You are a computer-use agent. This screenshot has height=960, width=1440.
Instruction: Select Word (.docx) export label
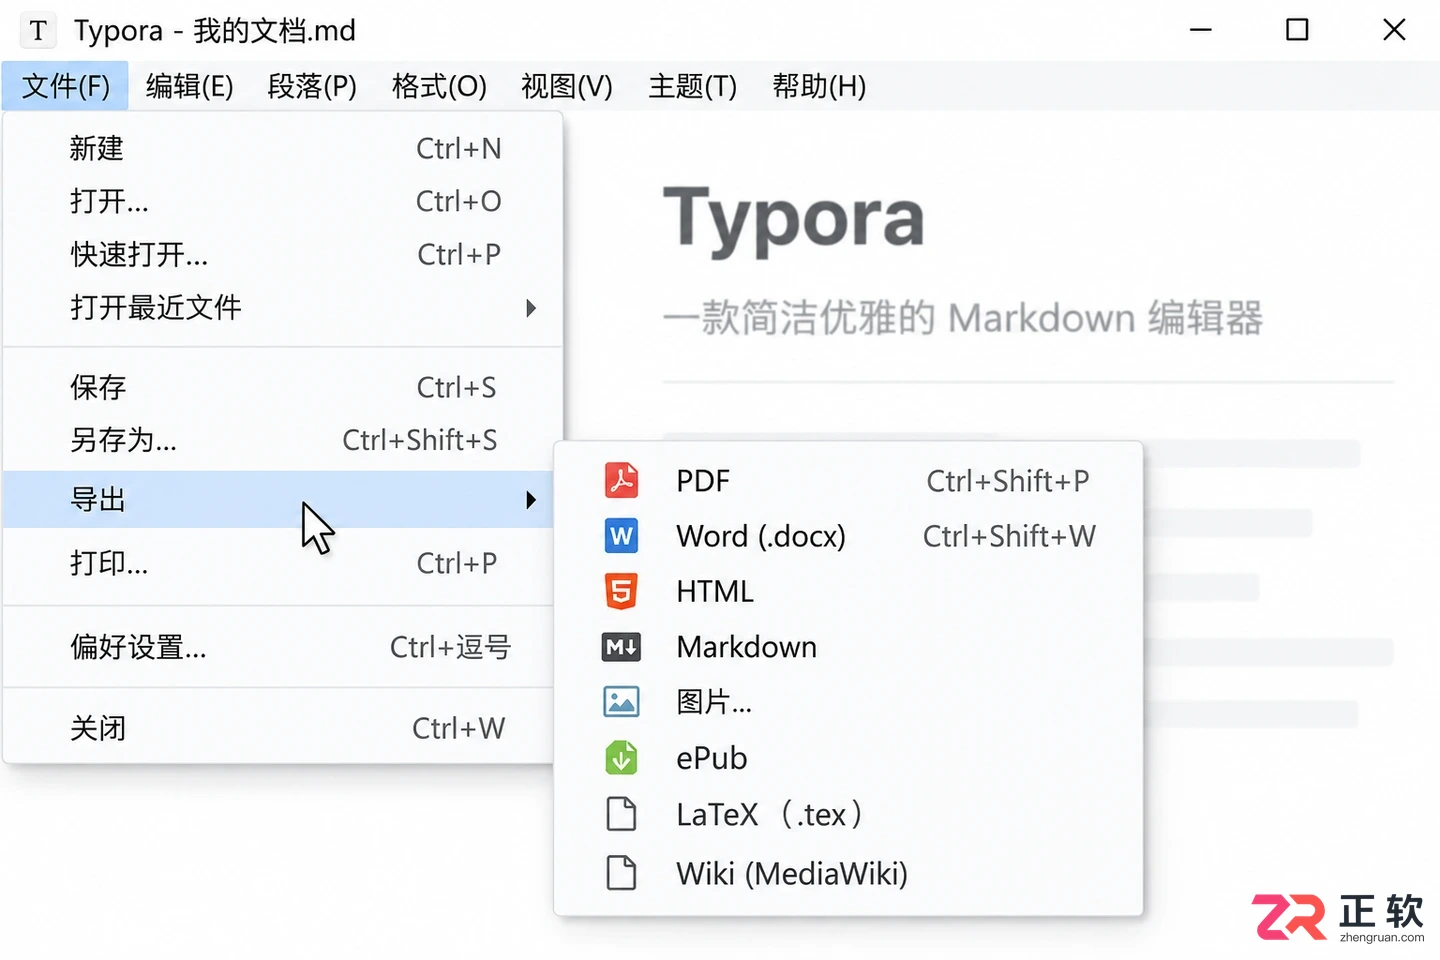click(x=761, y=536)
